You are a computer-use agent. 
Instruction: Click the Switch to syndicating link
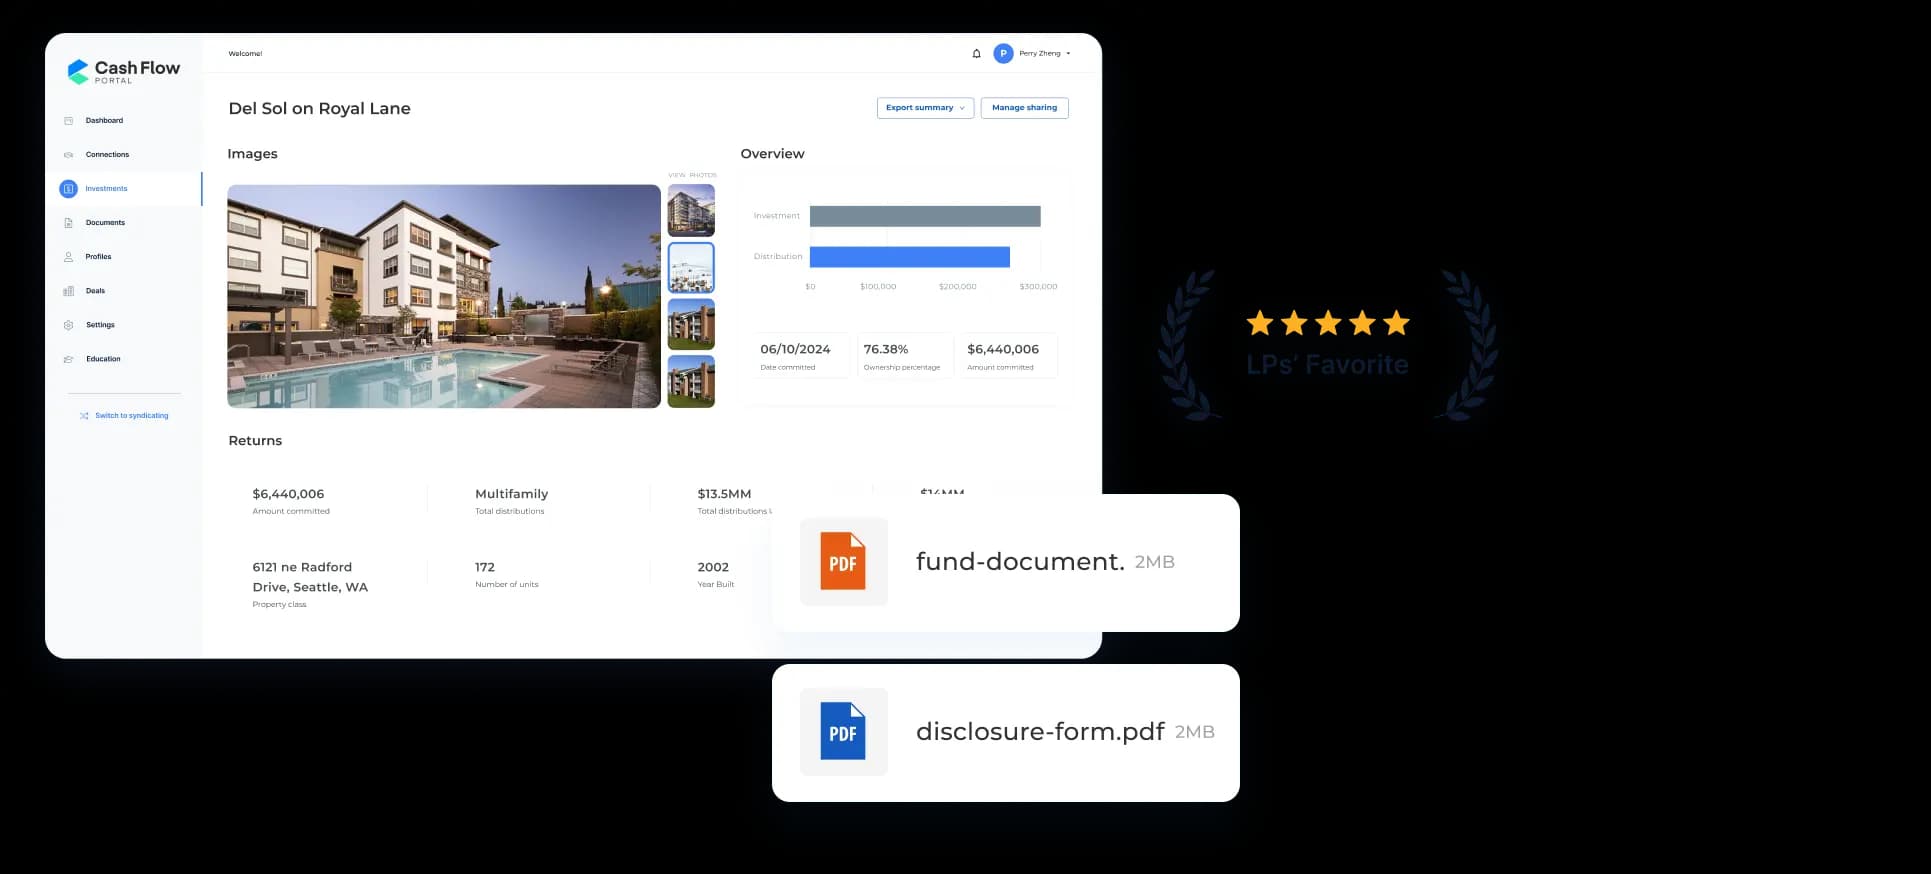tap(131, 416)
